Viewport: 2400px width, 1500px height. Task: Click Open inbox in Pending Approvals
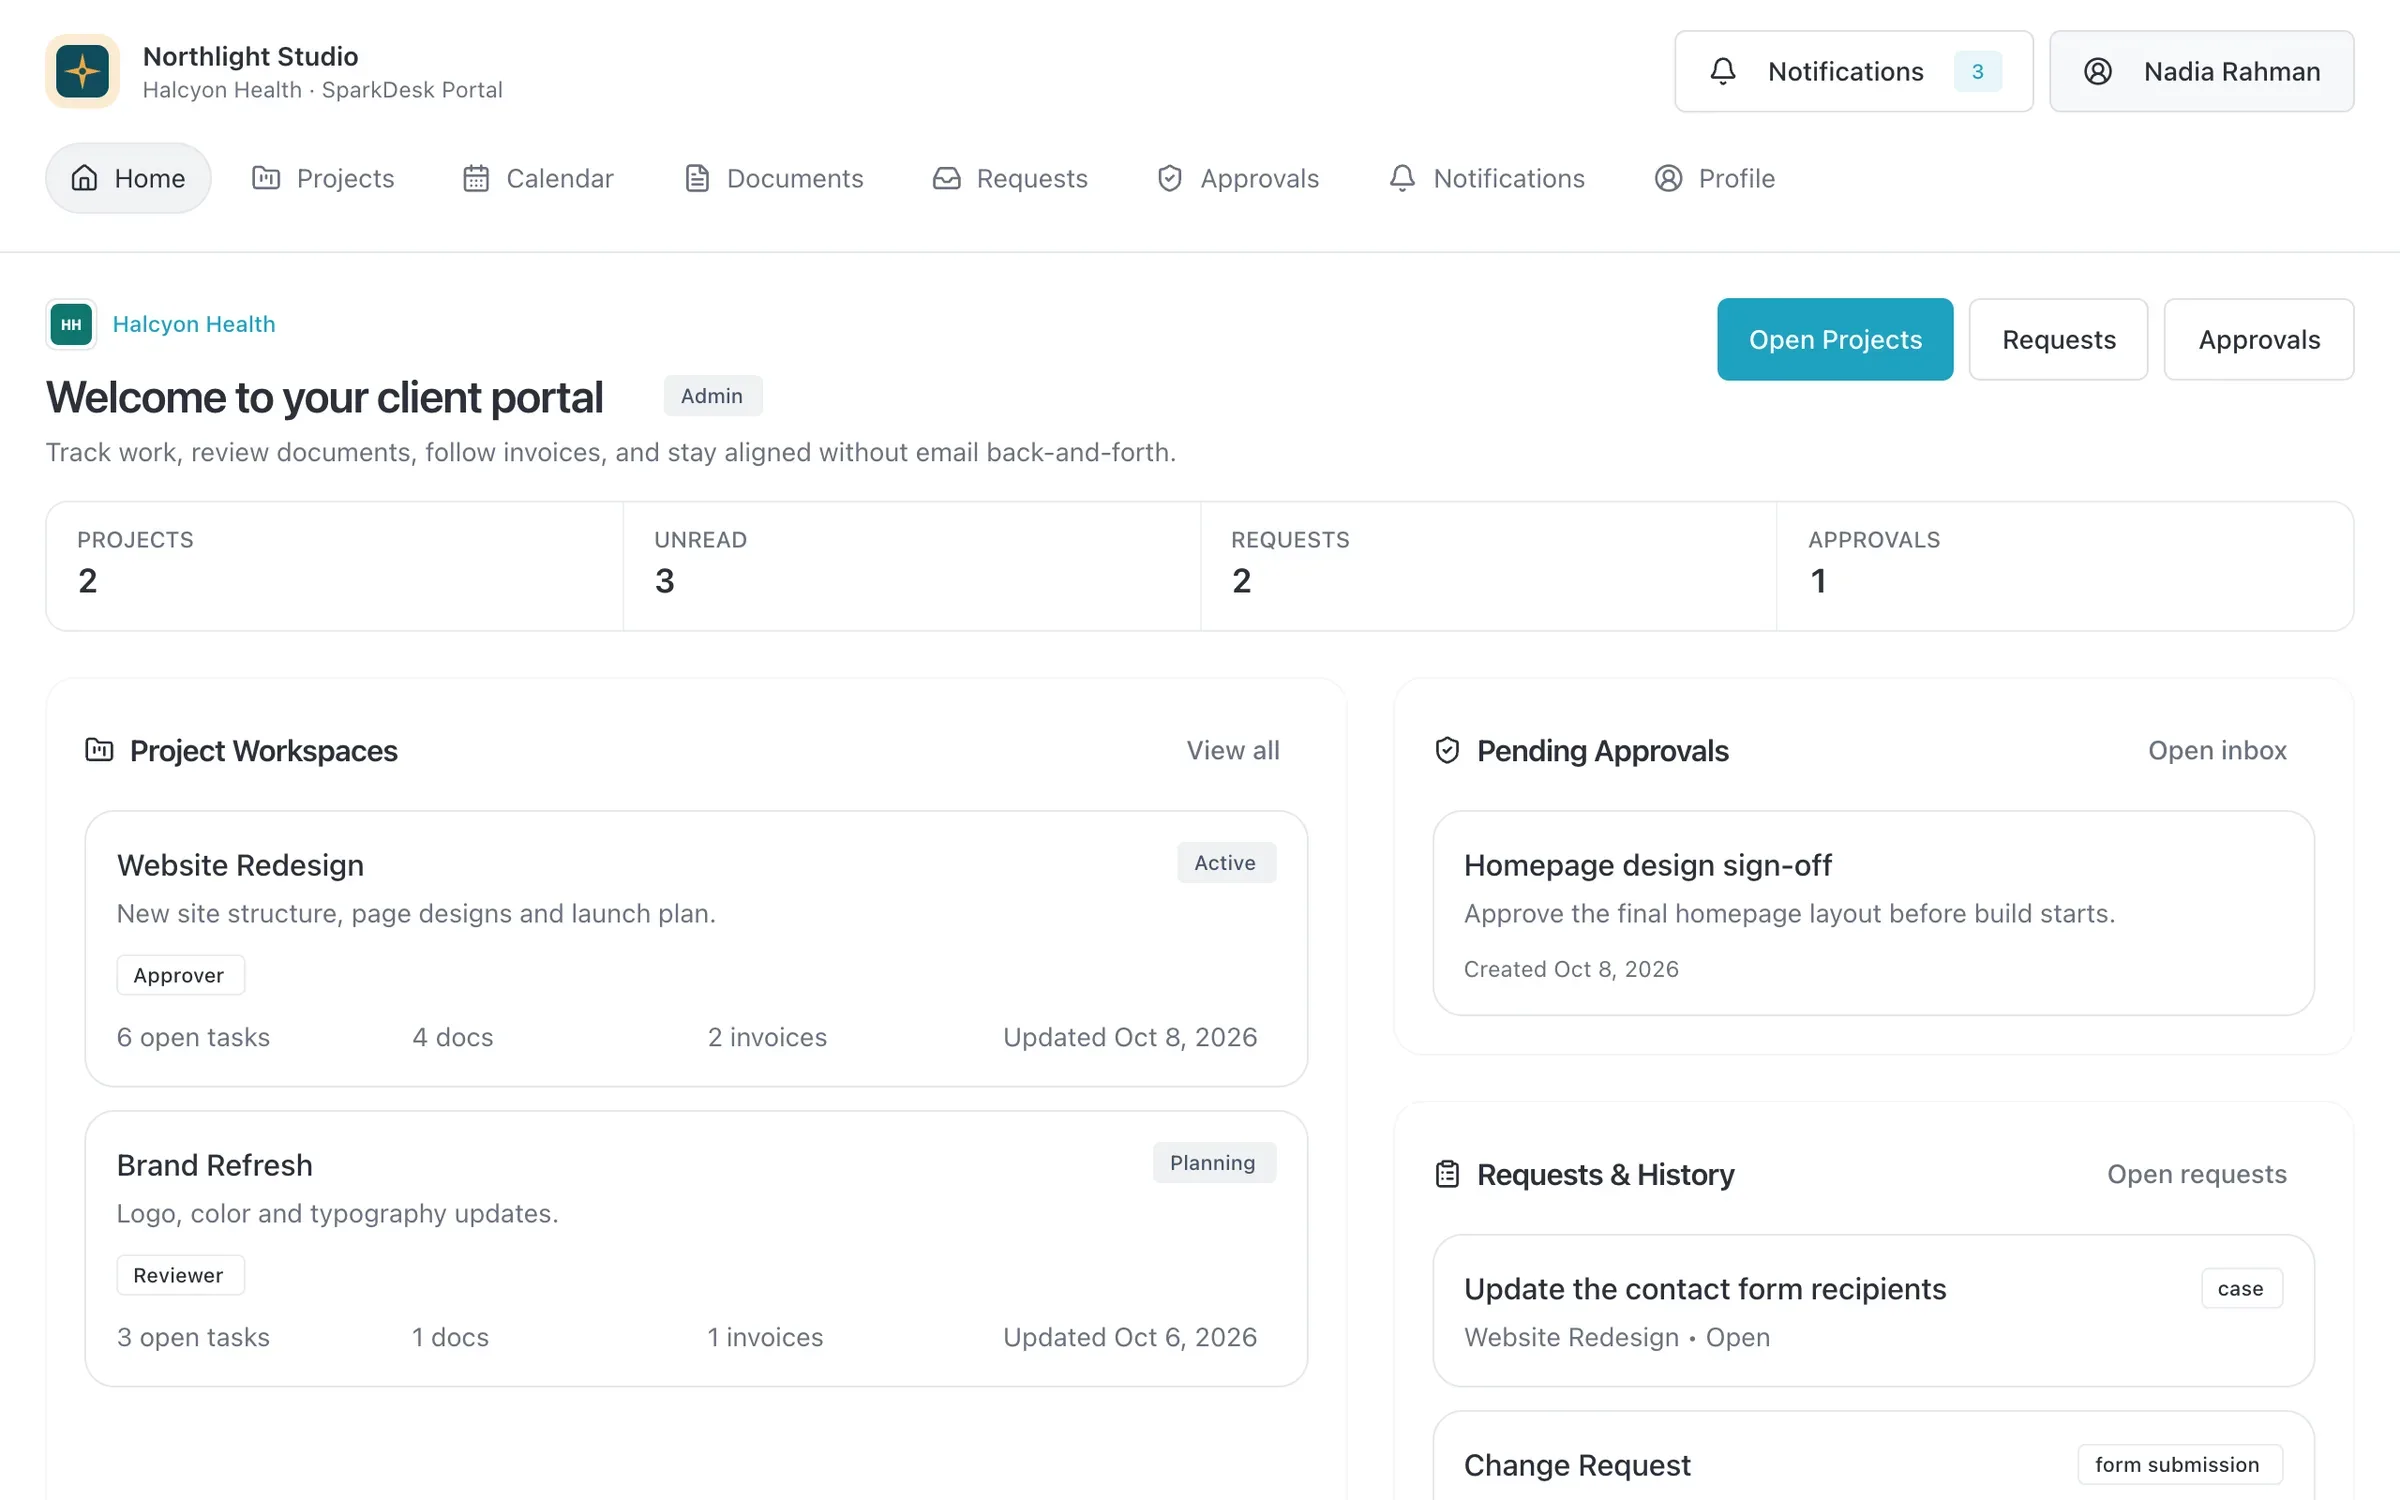point(2217,750)
